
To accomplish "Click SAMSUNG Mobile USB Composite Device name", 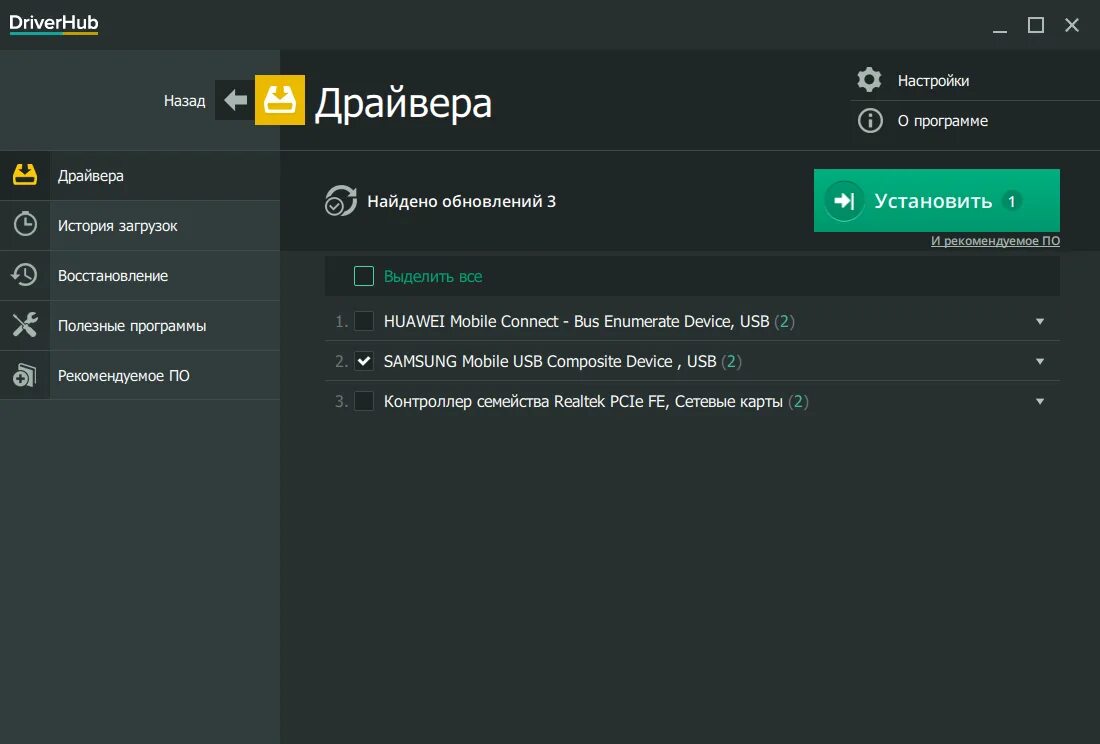I will click(x=549, y=361).
